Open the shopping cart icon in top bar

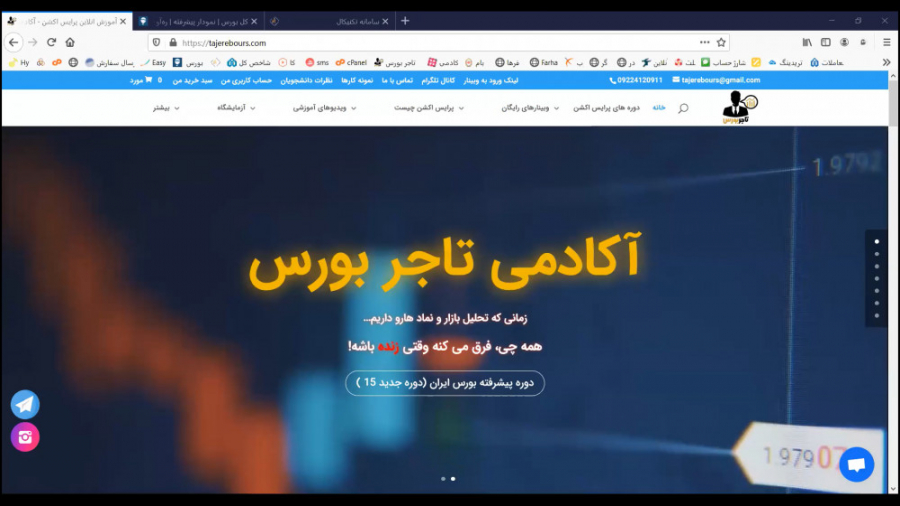coord(149,80)
